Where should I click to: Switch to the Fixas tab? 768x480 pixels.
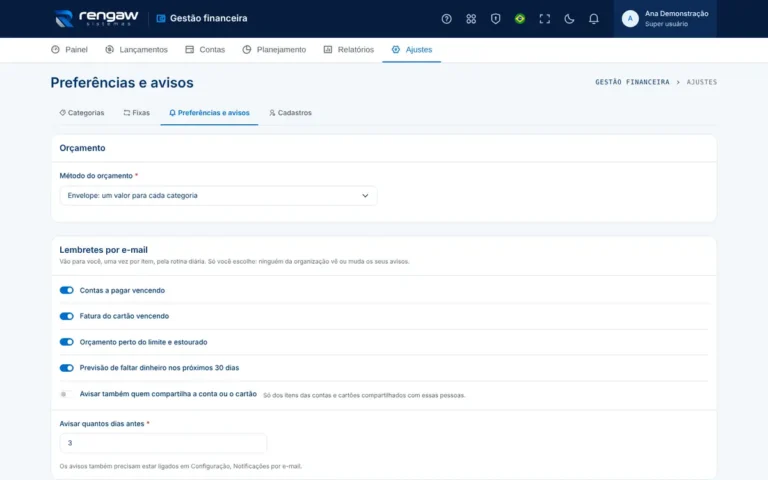coord(137,113)
